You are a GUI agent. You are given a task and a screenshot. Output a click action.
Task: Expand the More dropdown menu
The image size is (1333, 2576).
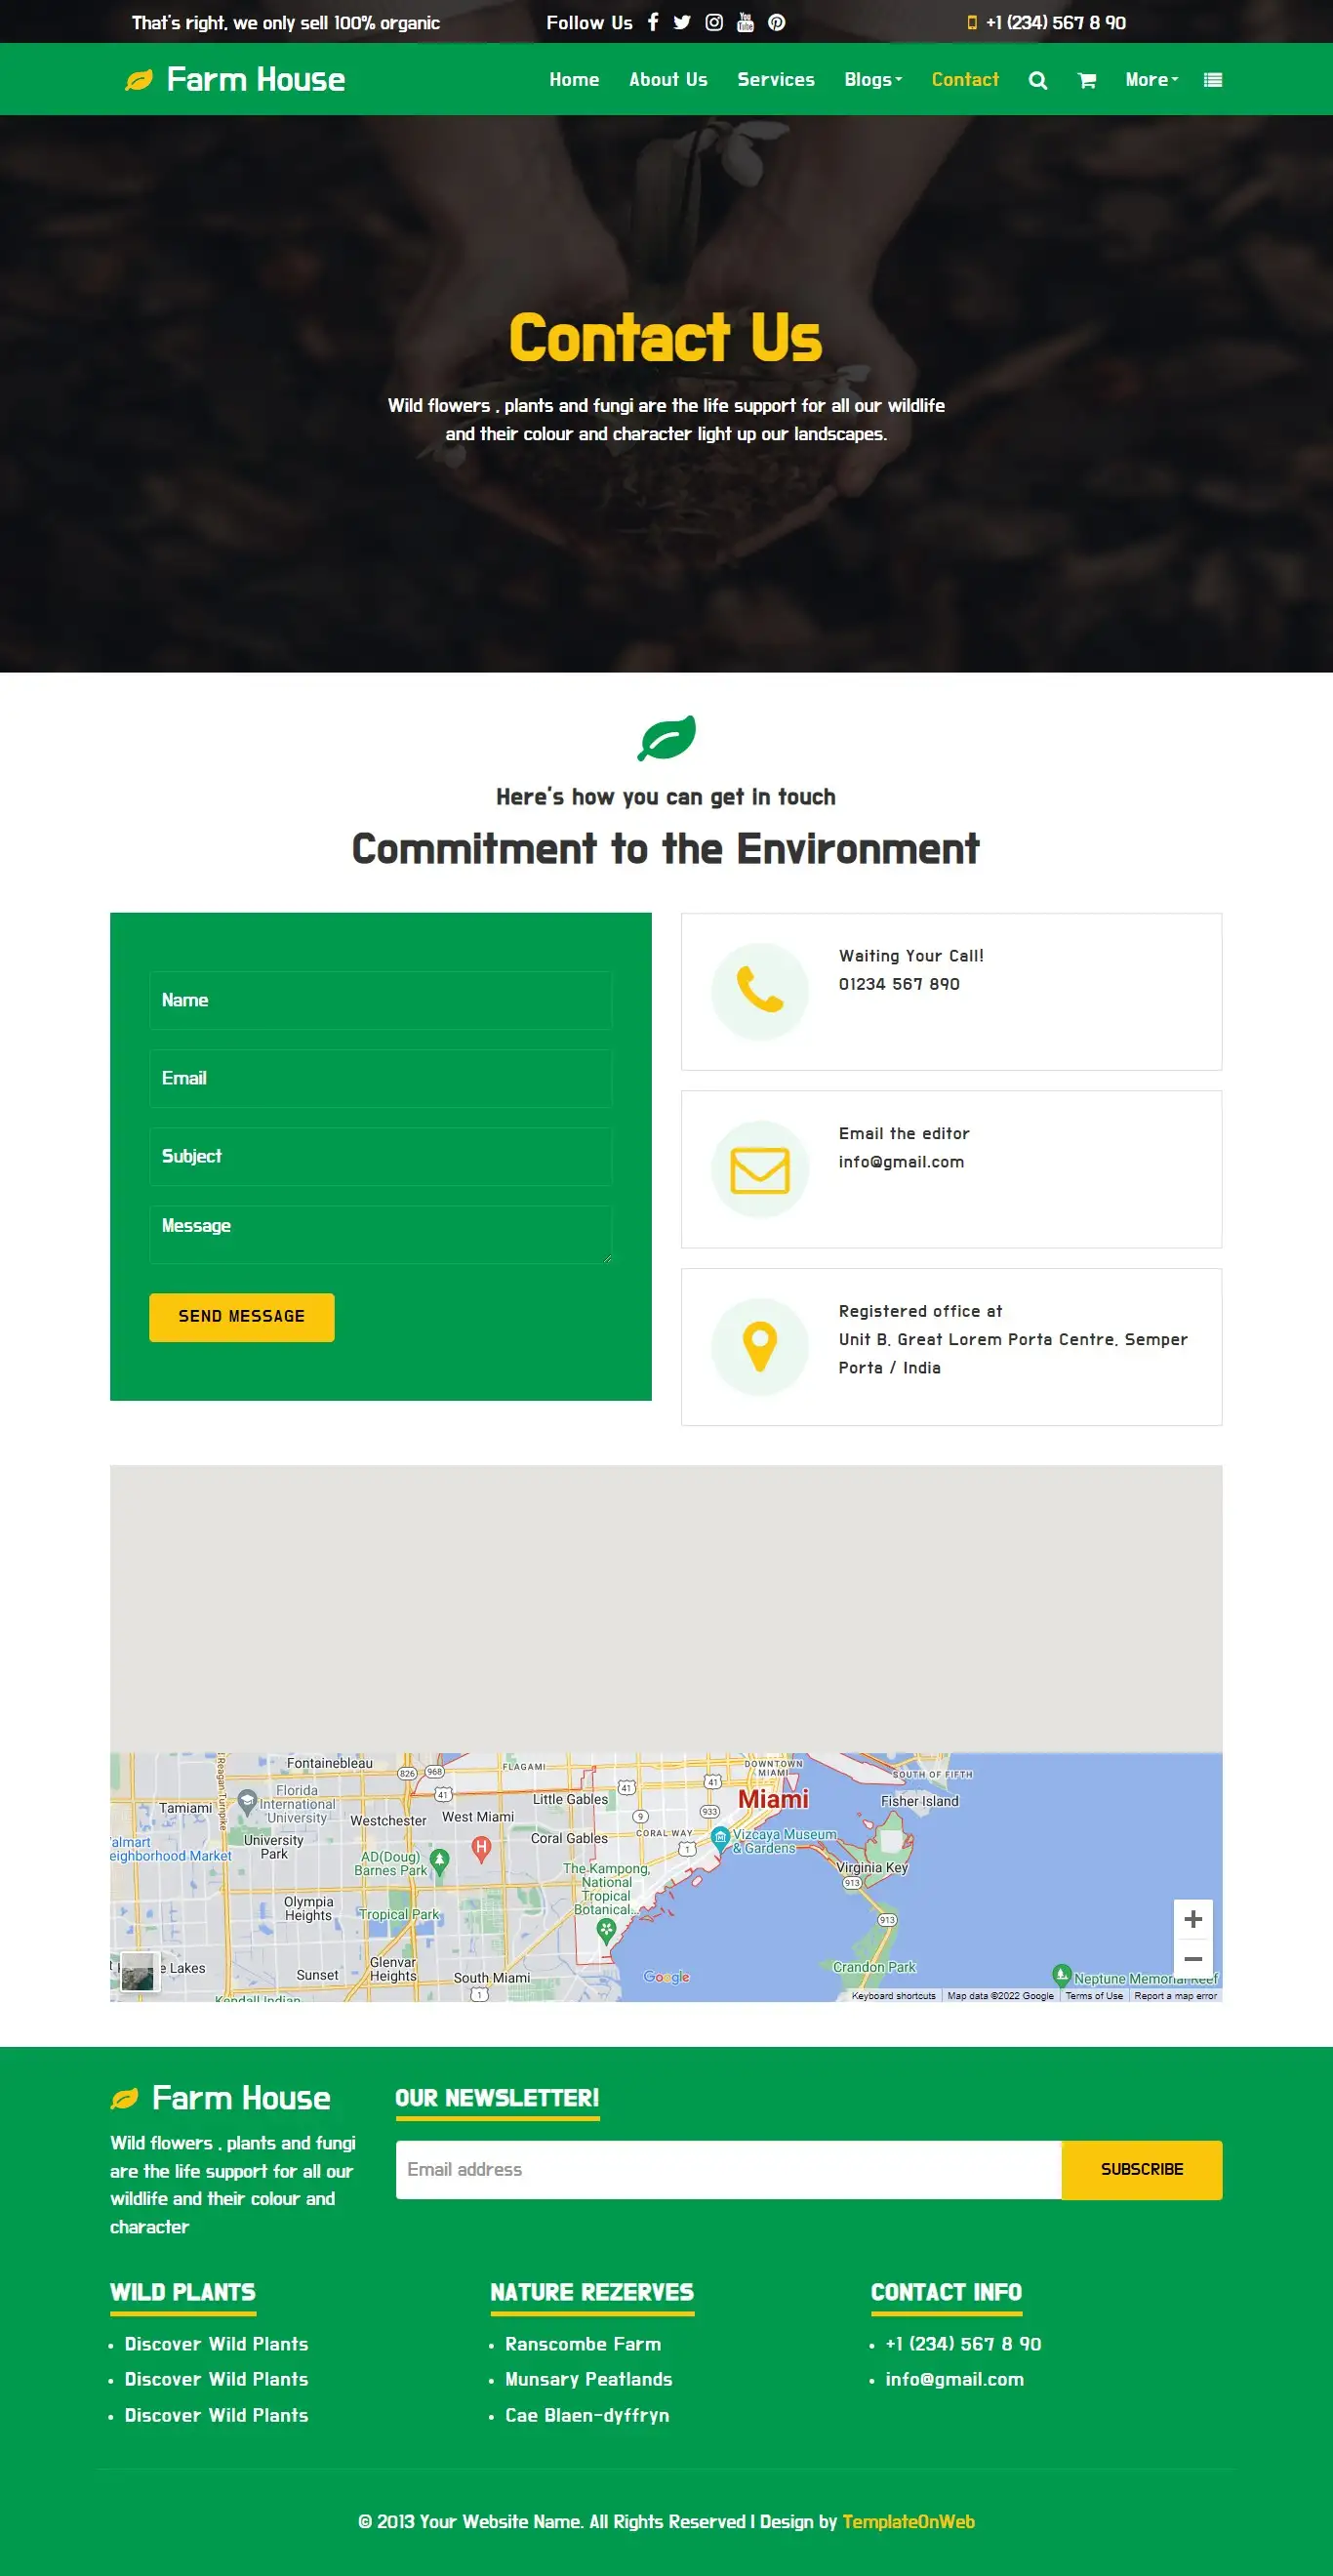pyautogui.click(x=1152, y=80)
